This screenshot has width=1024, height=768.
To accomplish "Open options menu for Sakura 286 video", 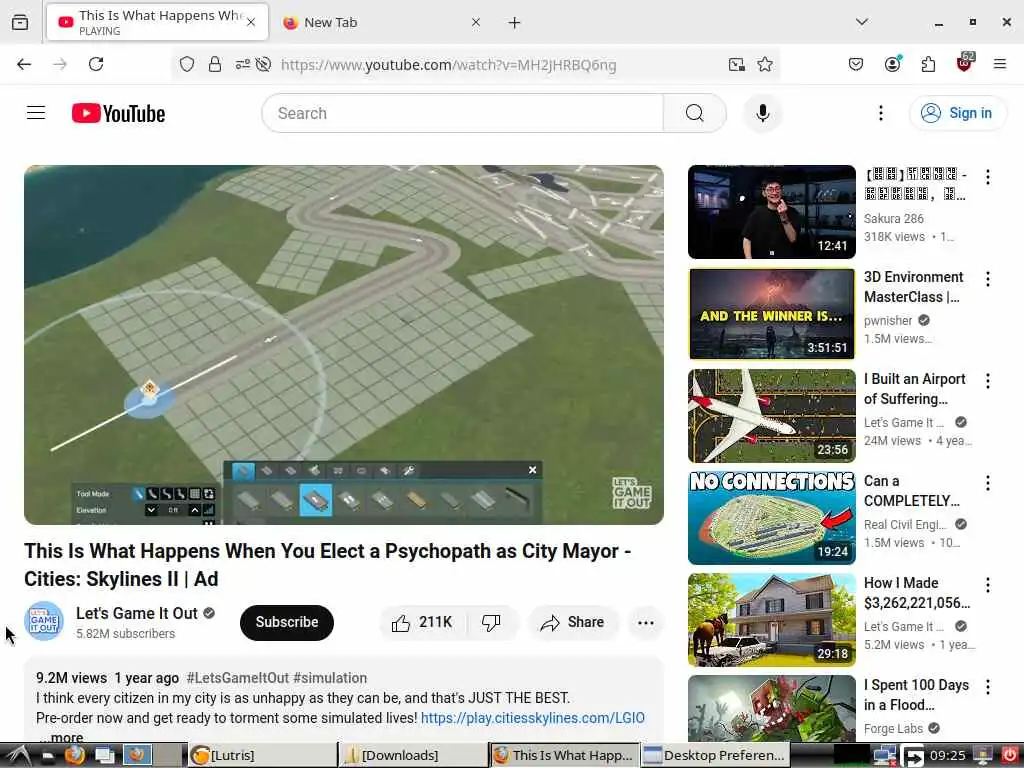I will 987,177.
